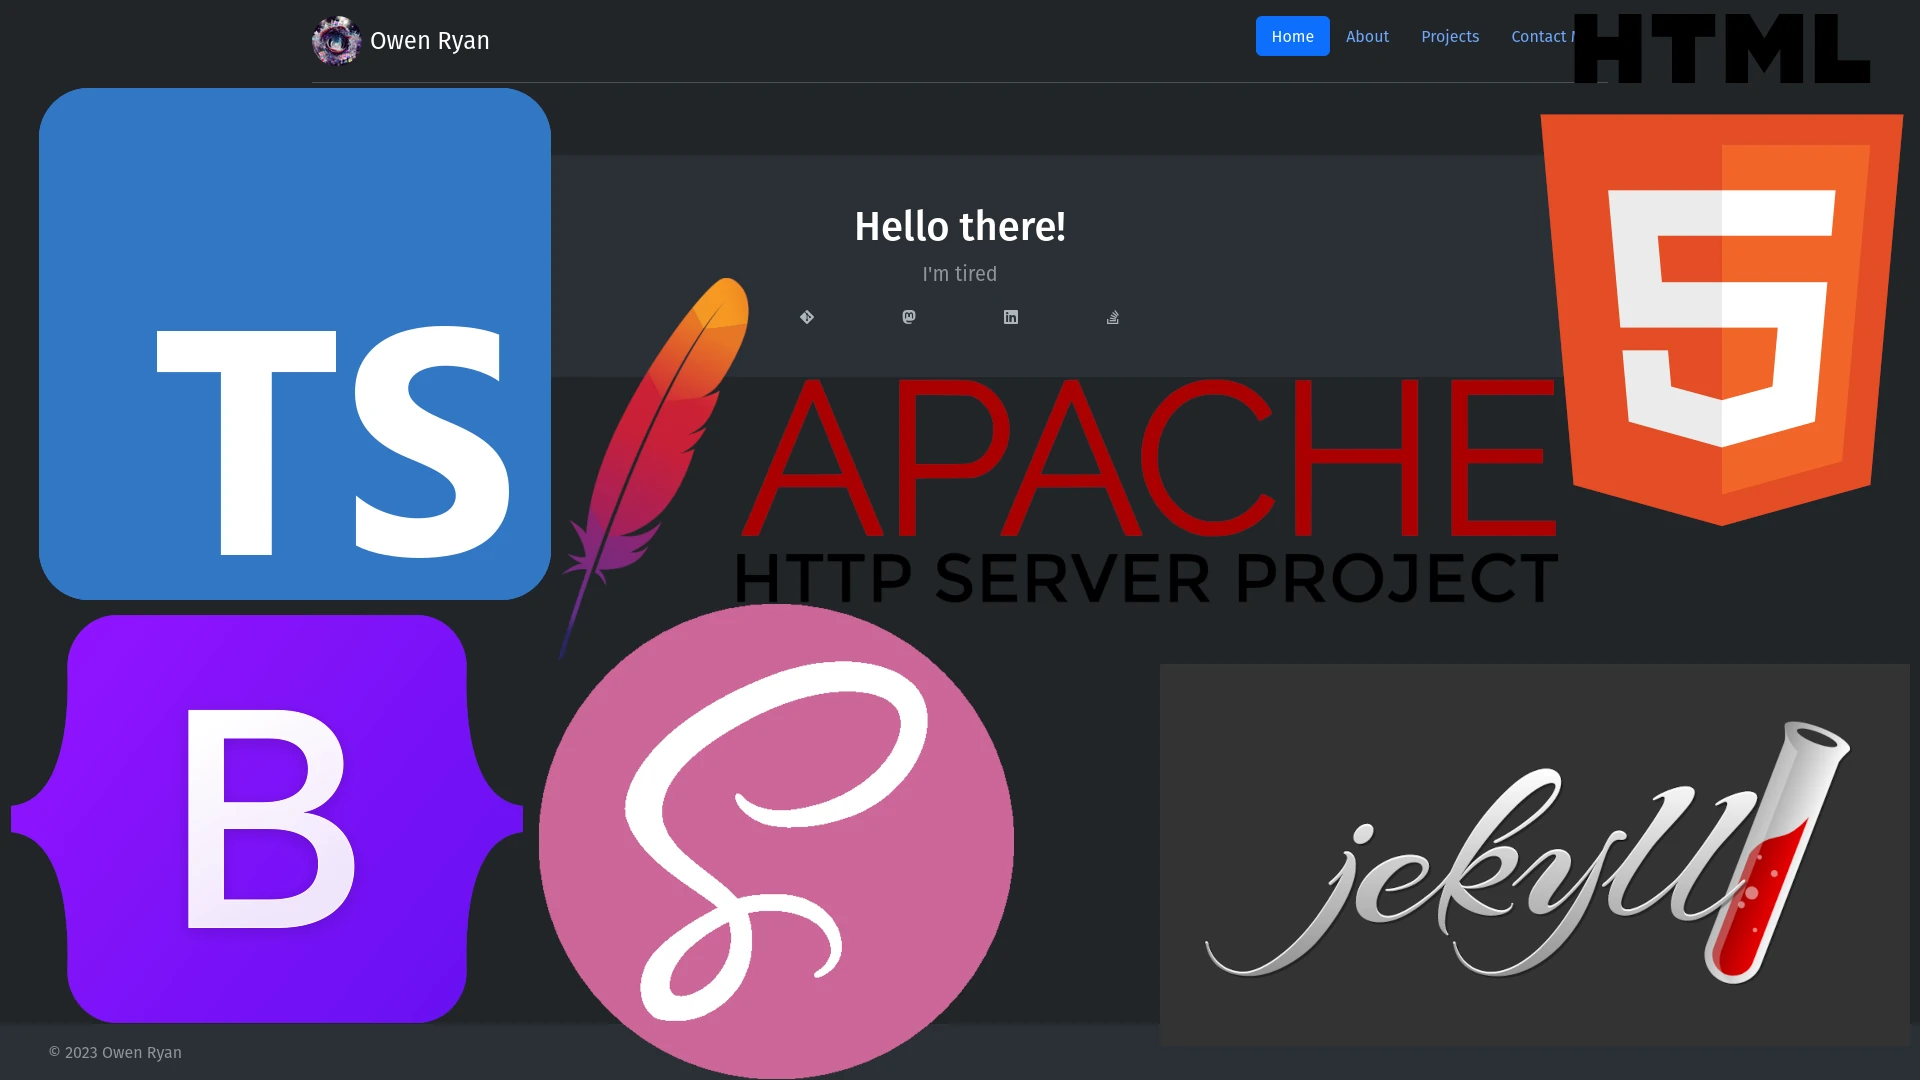The image size is (1920, 1080).
Task: Open the Git repository icon link
Action: tap(807, 317)
